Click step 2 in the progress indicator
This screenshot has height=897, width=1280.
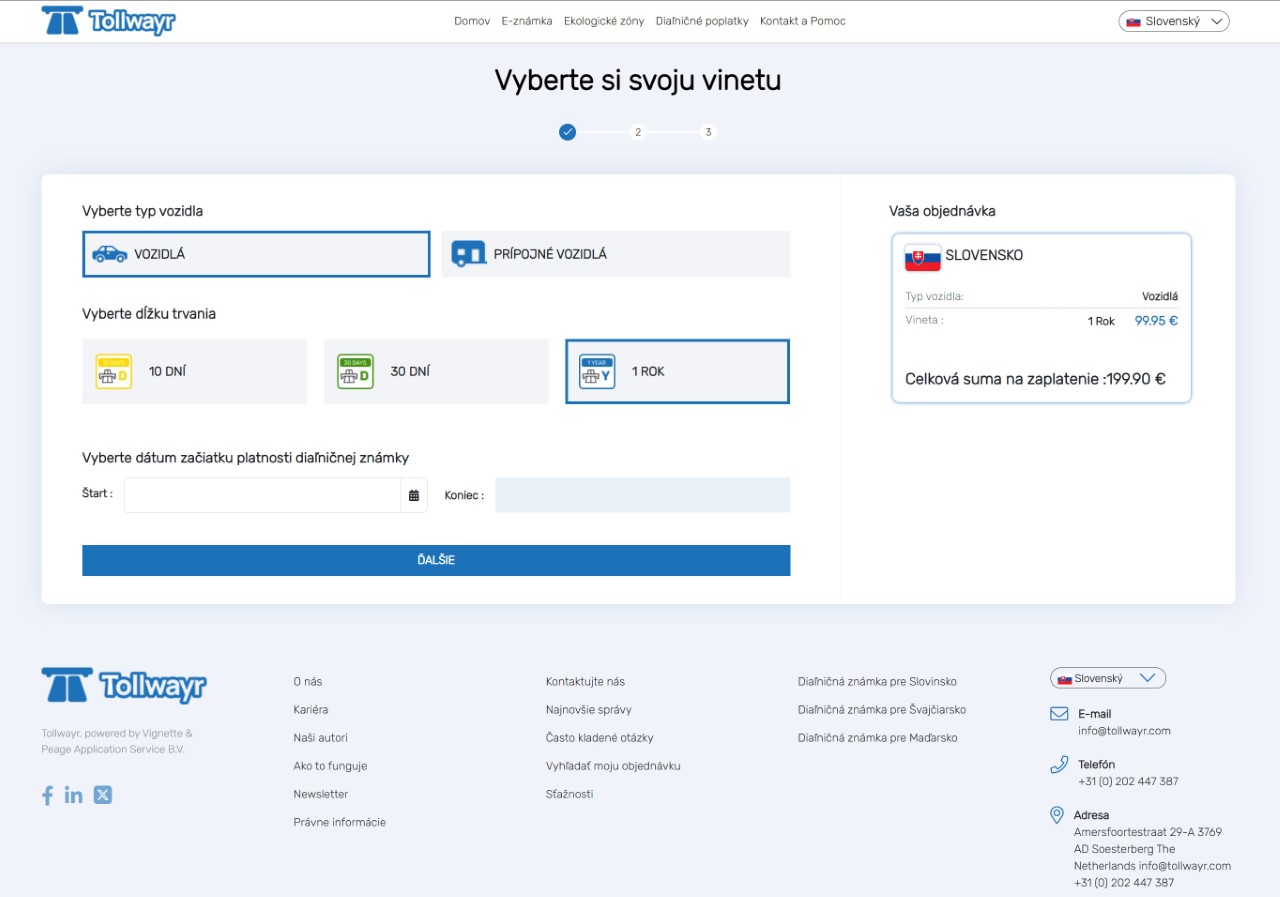coord(638,132)
